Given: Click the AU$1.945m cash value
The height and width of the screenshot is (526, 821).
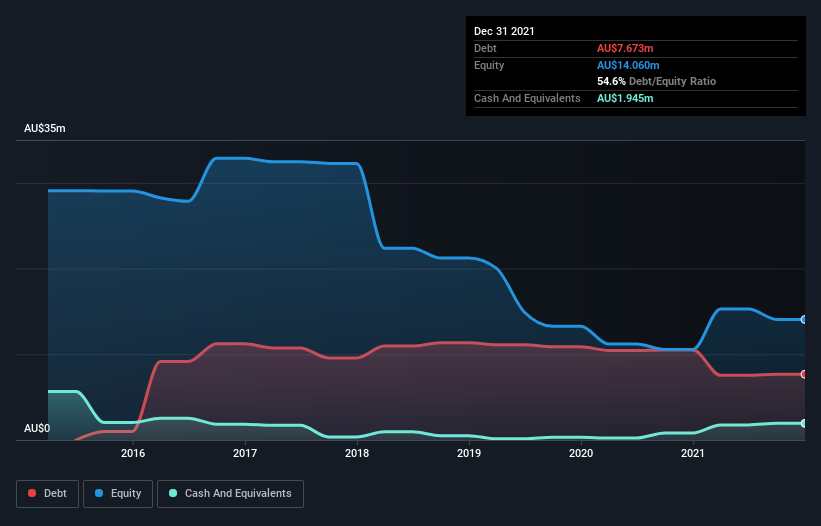Looking at the screenshot, I should click(x=625, y=98).
